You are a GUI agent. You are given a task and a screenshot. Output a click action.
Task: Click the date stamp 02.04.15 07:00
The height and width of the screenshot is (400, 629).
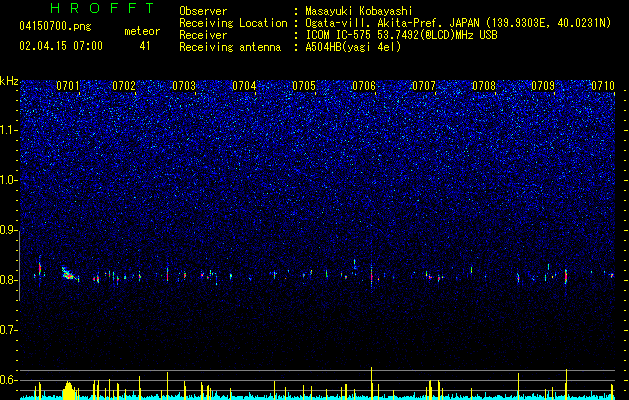[x=61, y=46]
